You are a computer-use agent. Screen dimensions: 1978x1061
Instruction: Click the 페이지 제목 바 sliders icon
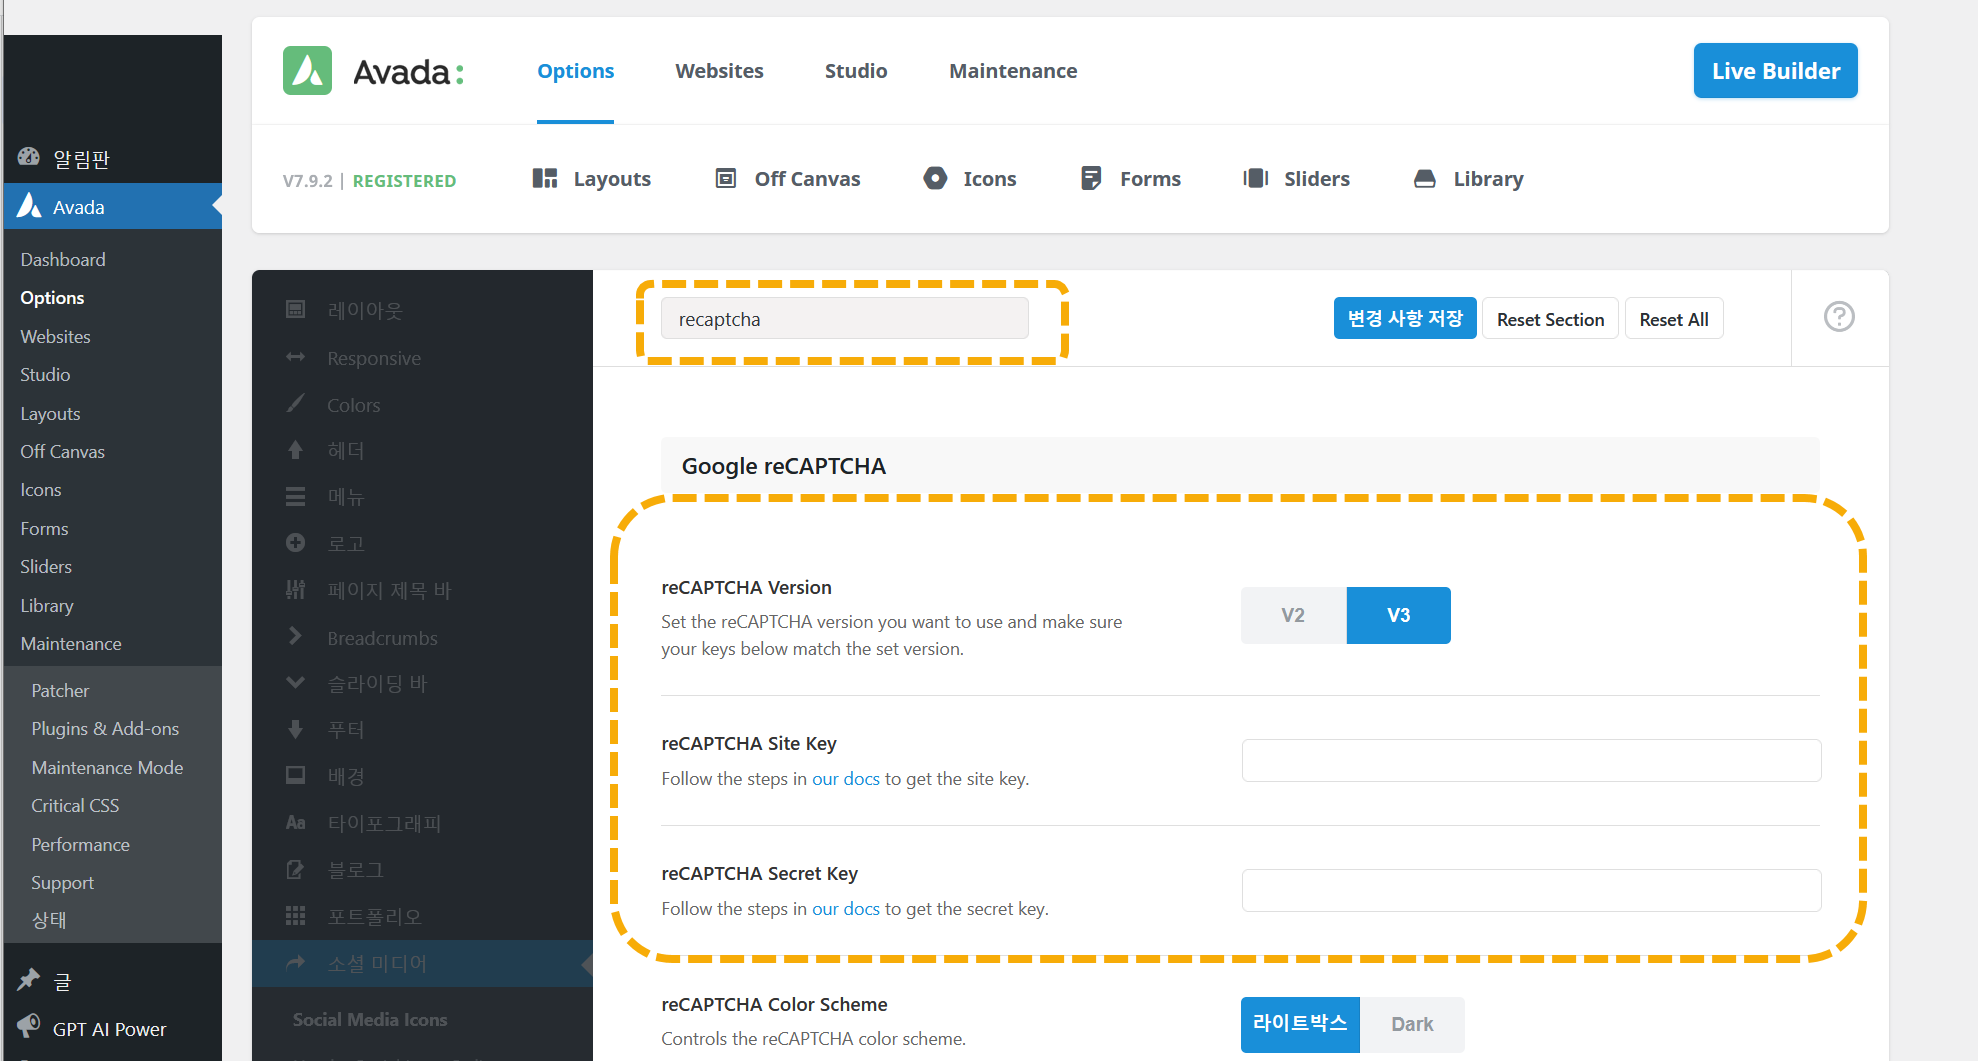point(295,590)
